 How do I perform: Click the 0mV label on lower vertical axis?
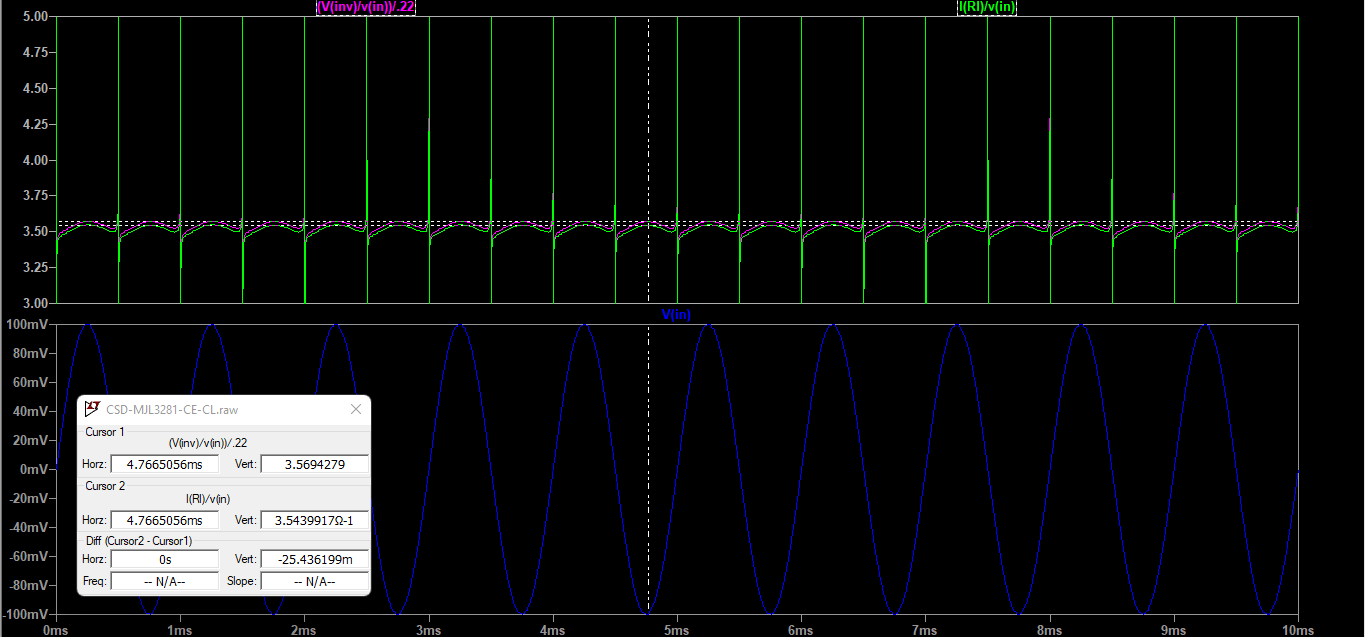click(36, 469)
